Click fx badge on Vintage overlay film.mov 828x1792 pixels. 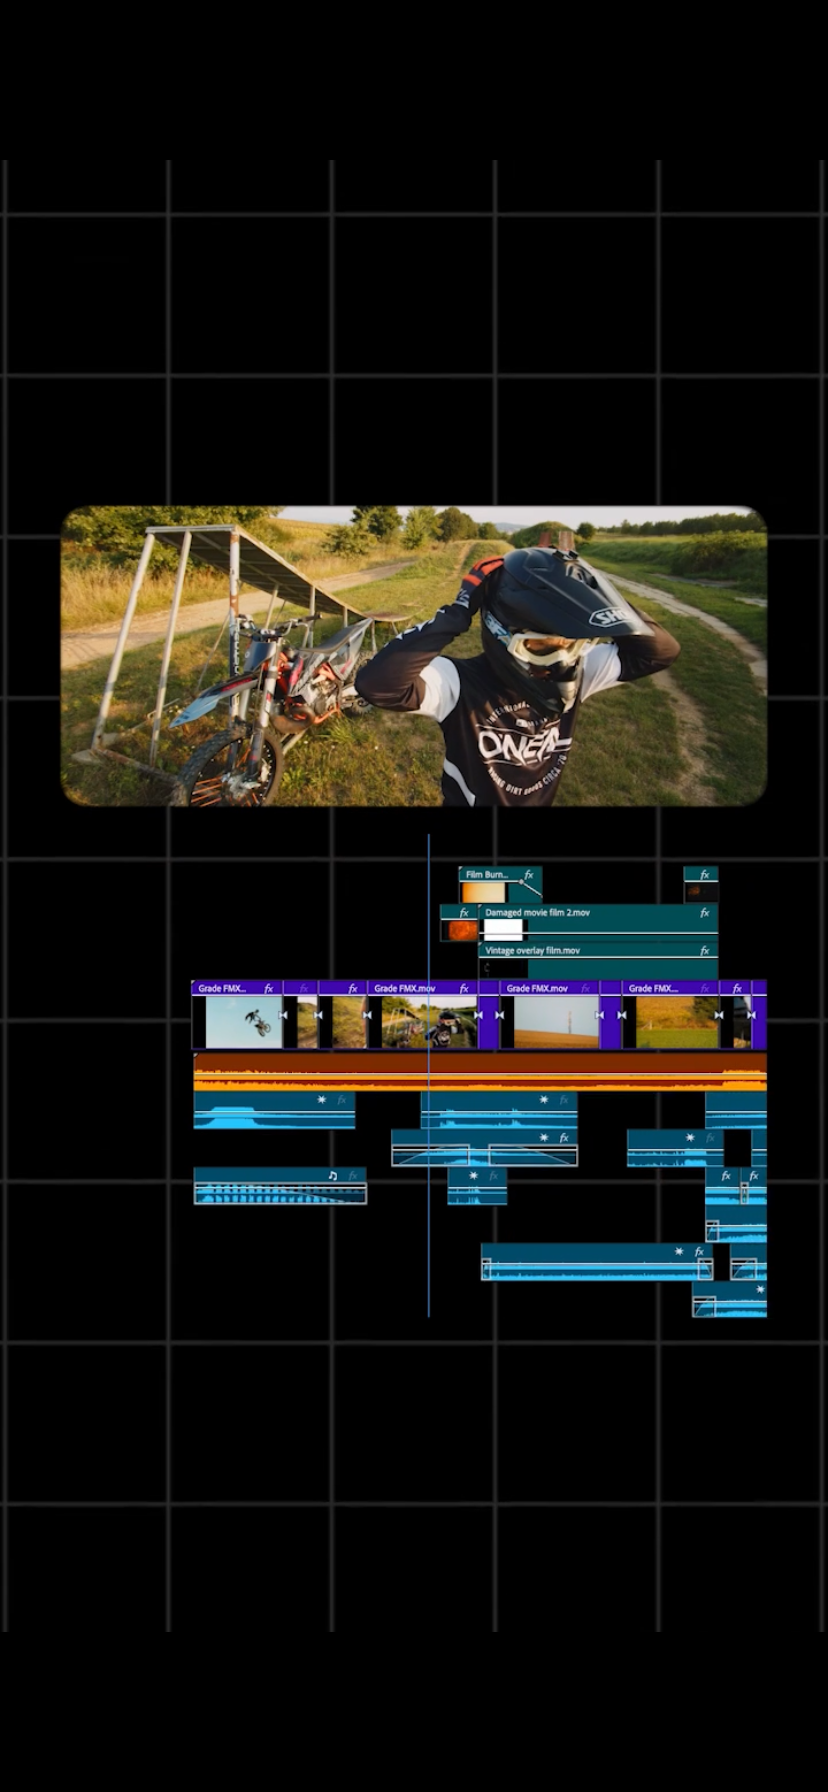(x=704, y=950)
